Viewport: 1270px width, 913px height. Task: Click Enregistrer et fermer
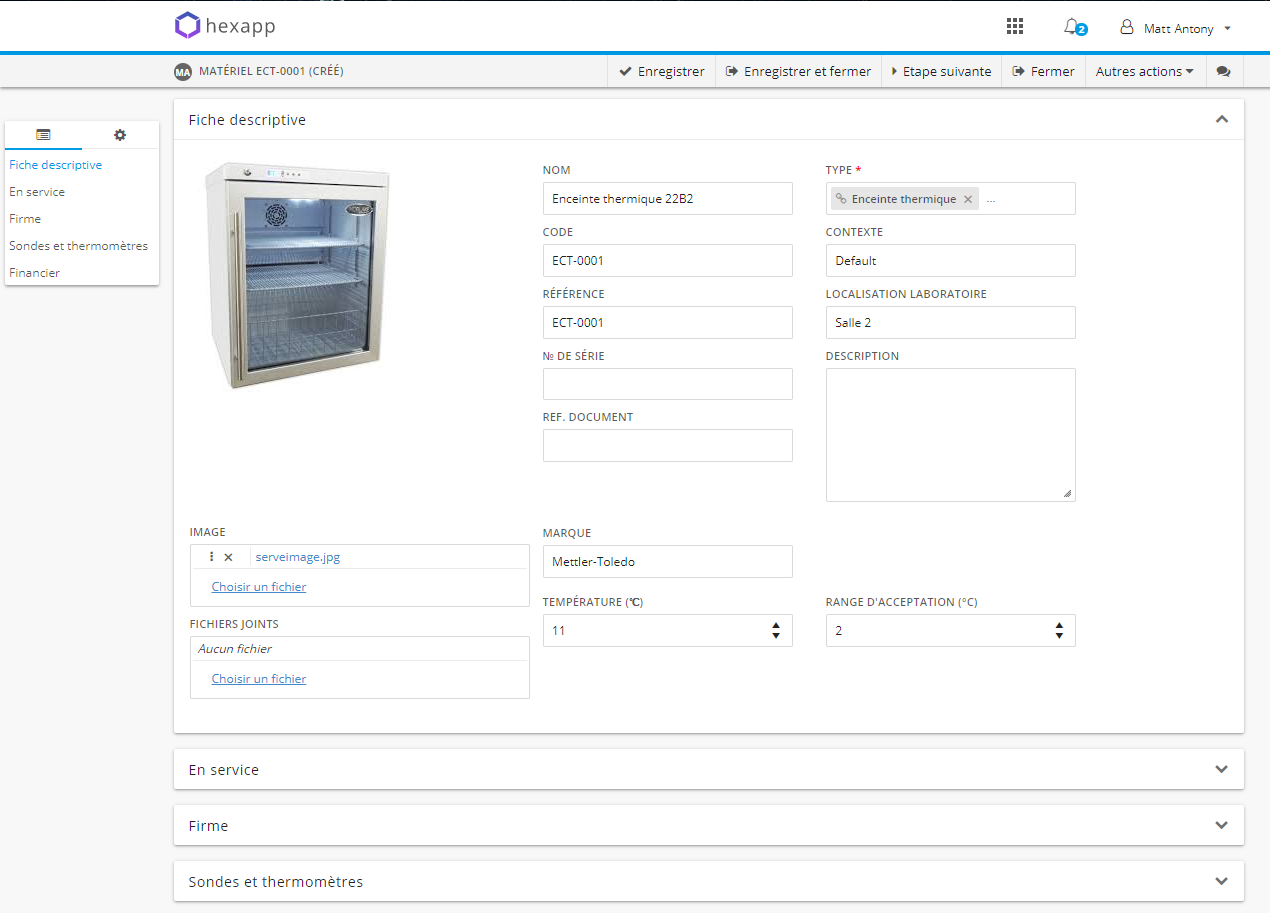coord(798,72)
